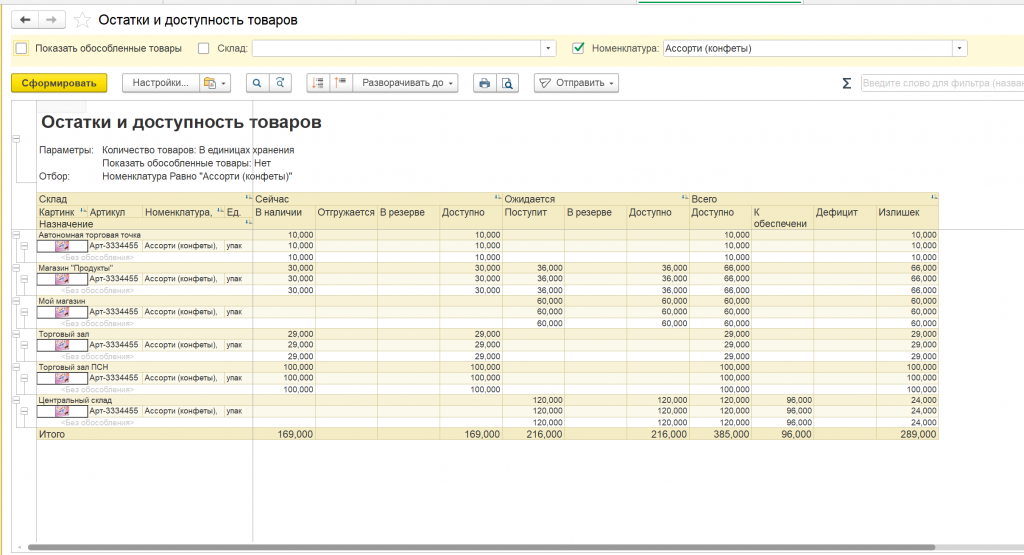1024x555 pixels.
Task: Open the Номенклатура field dropdown arrow
Action: (960, 48)
